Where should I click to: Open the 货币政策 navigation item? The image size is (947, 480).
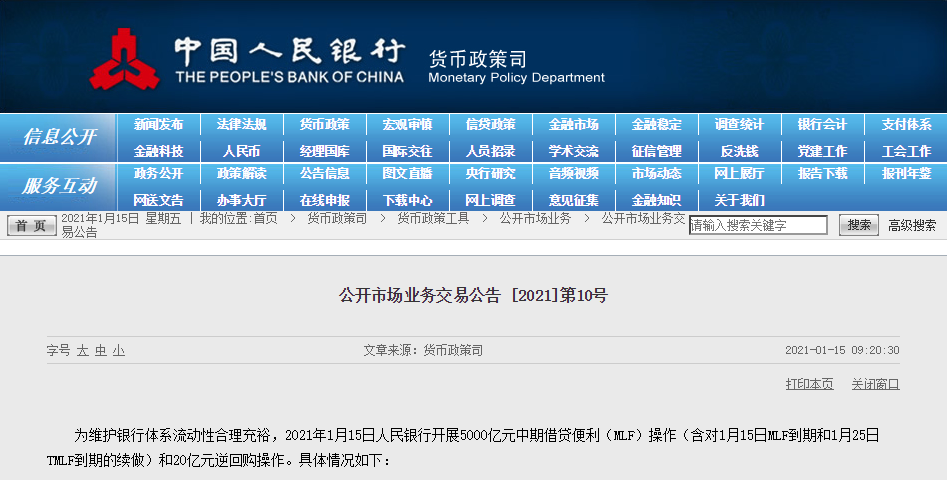[x=324, y=125]
